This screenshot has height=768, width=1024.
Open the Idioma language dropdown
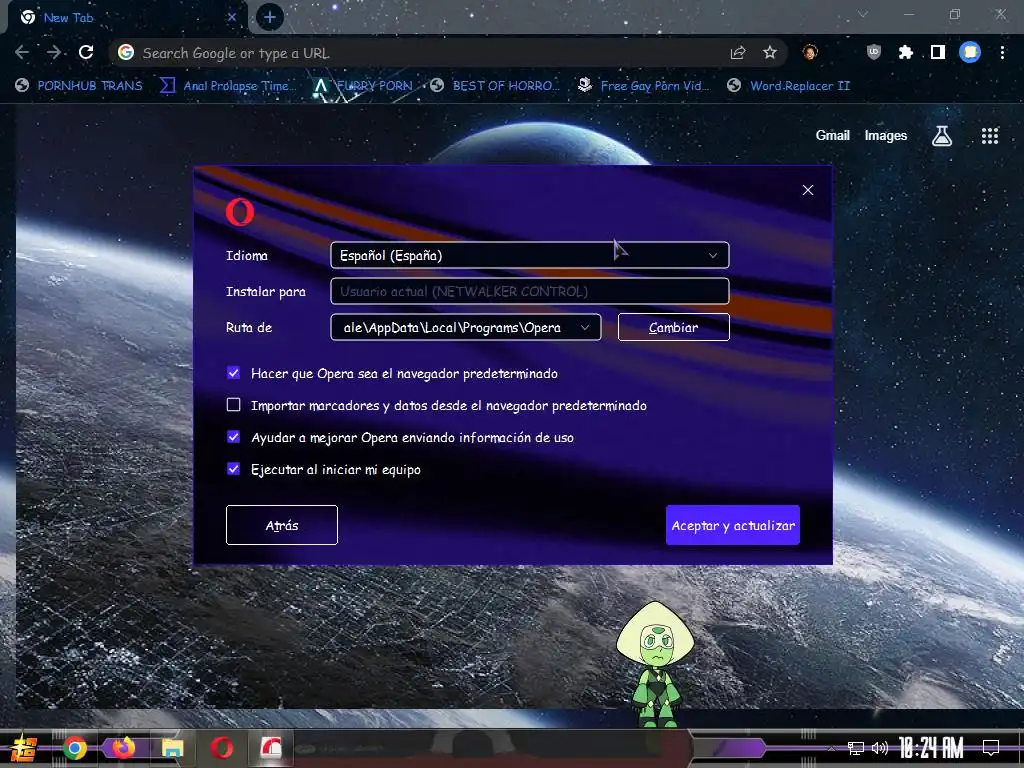[x=530, y=255]
